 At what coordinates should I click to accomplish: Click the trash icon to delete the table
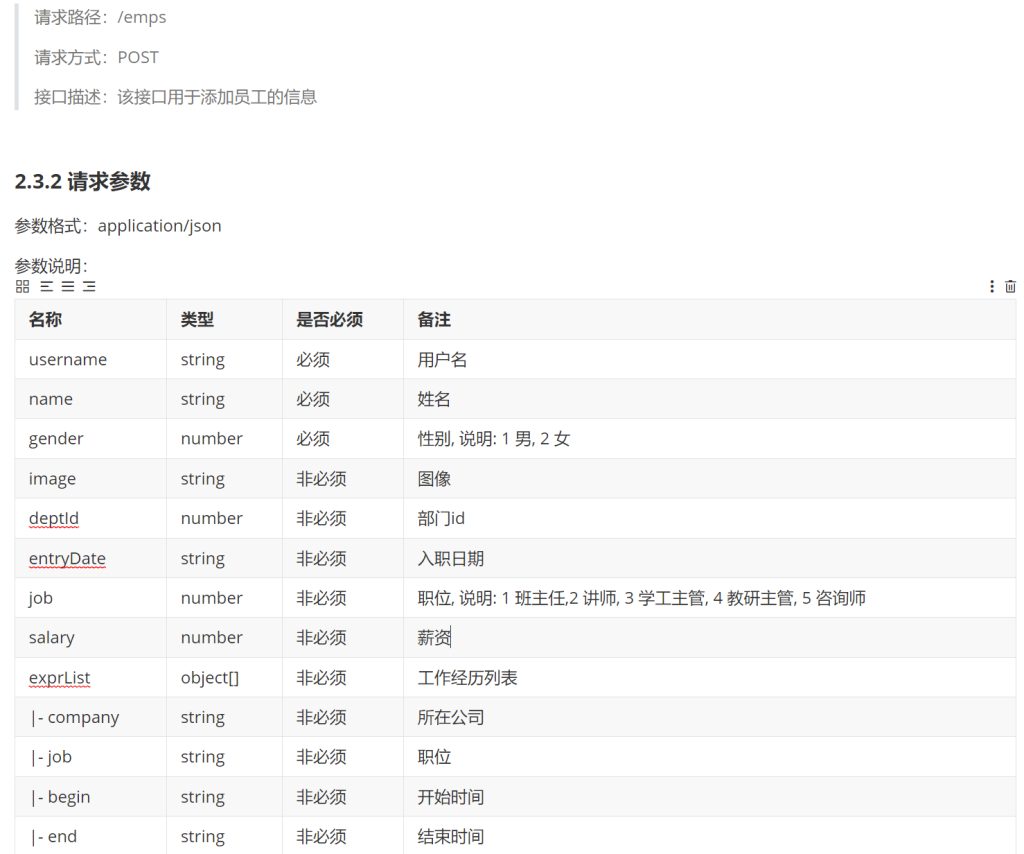1010,287
